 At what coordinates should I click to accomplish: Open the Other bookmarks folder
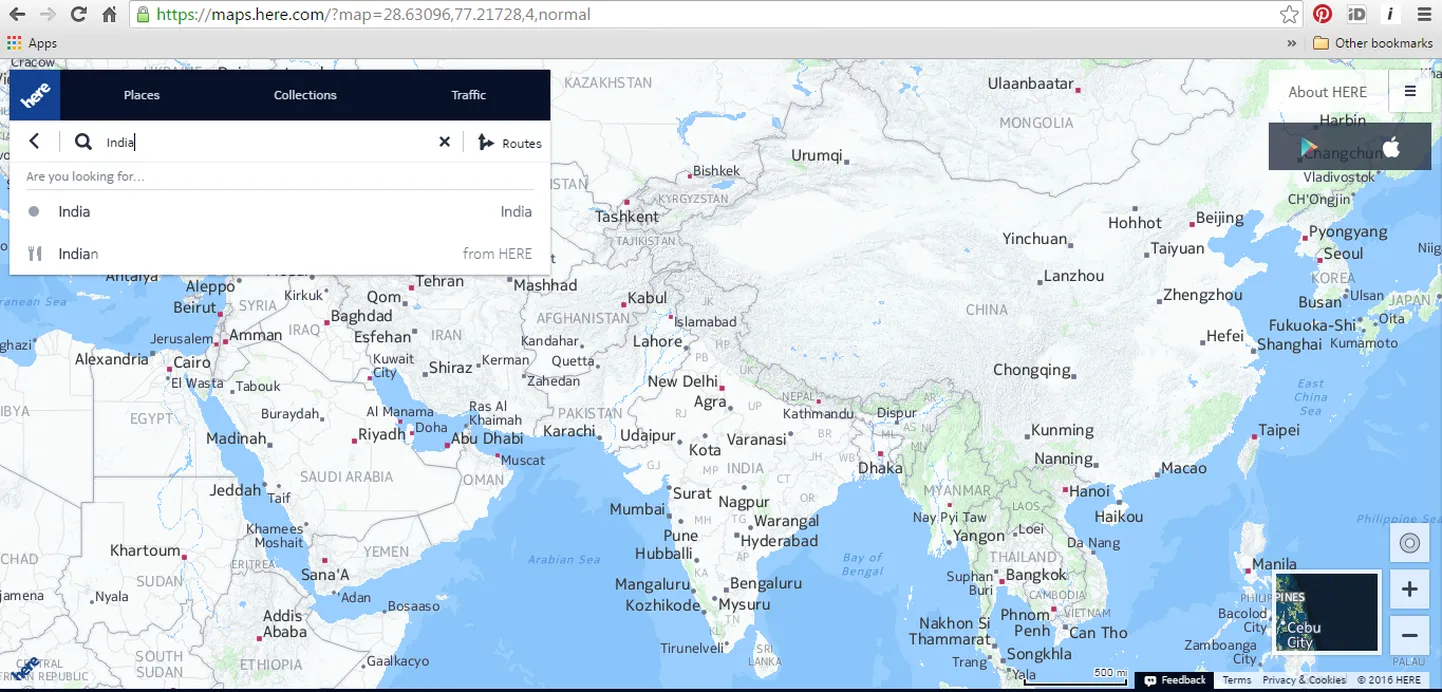1372,43
